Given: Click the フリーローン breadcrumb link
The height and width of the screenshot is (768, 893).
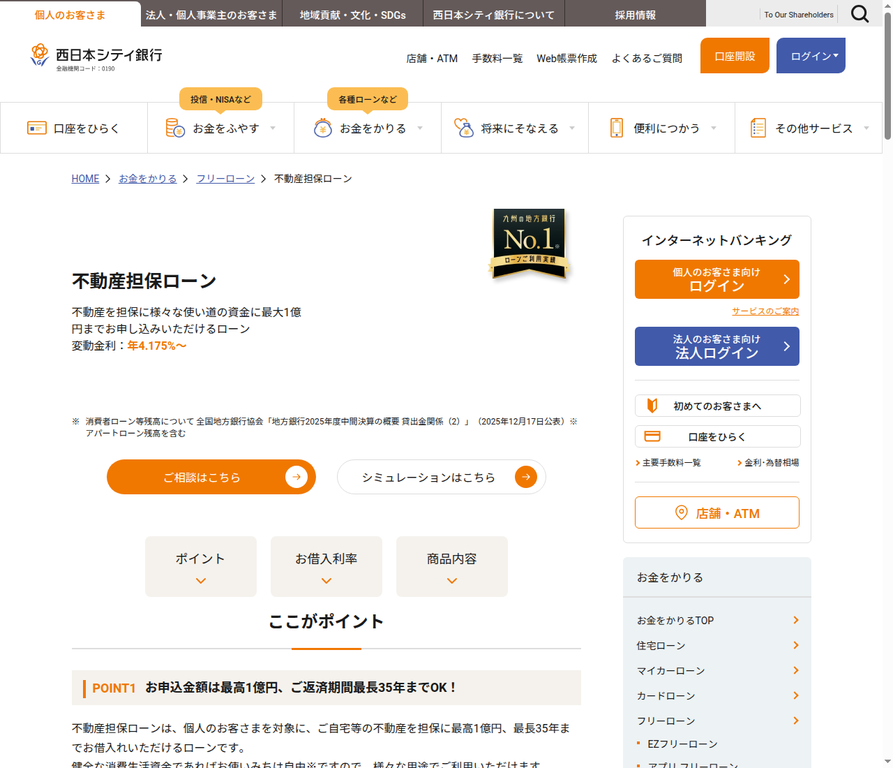Looking at the screenshot, I should coord(226,178).
